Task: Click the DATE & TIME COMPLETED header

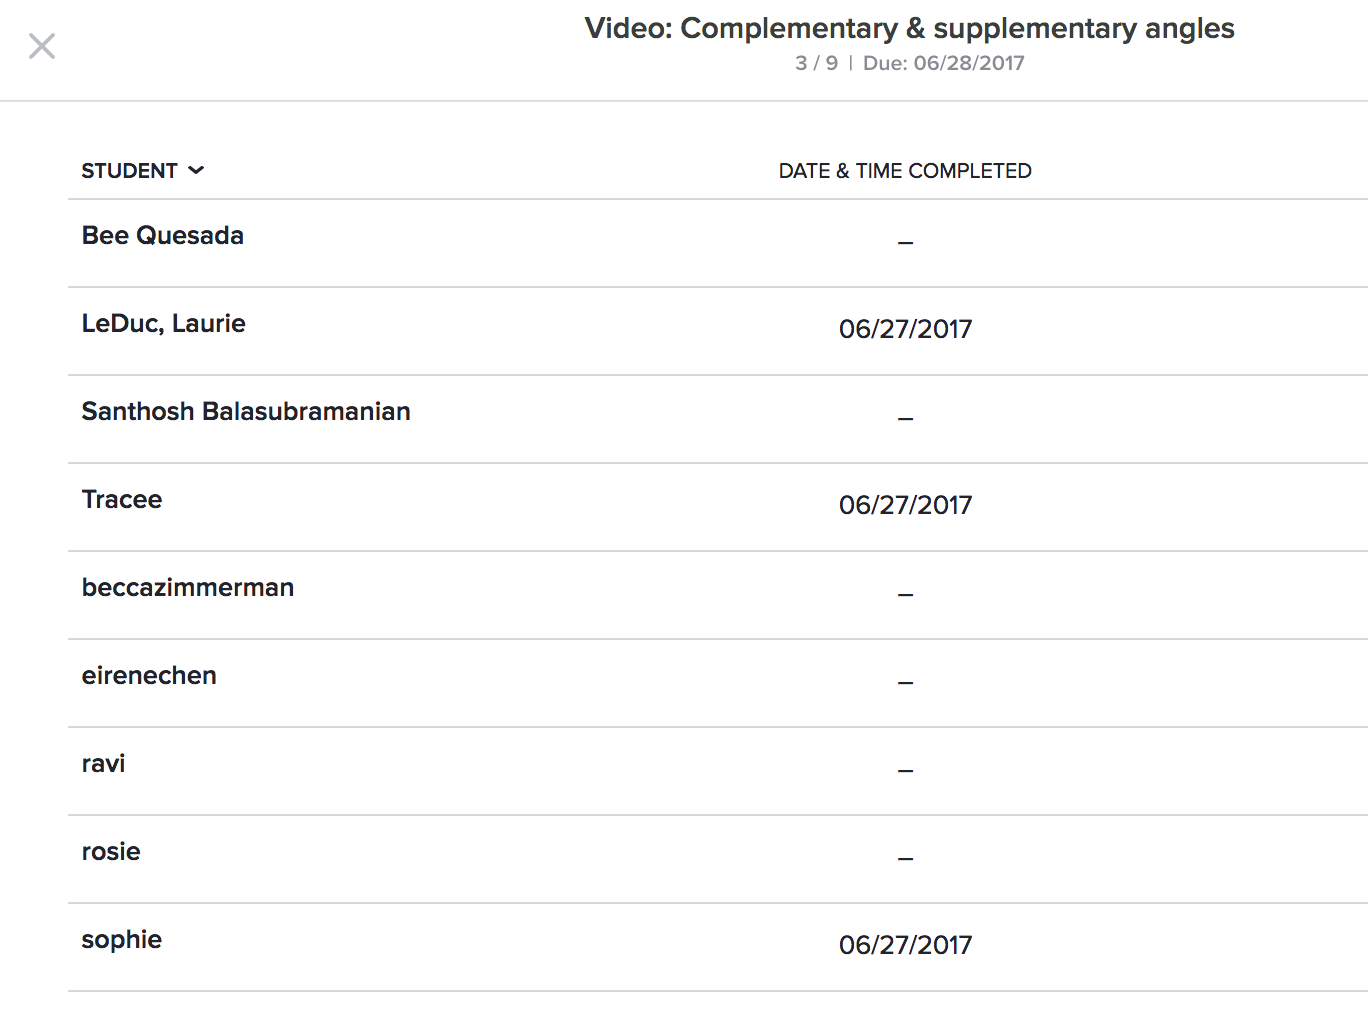Action: point(904,171)
